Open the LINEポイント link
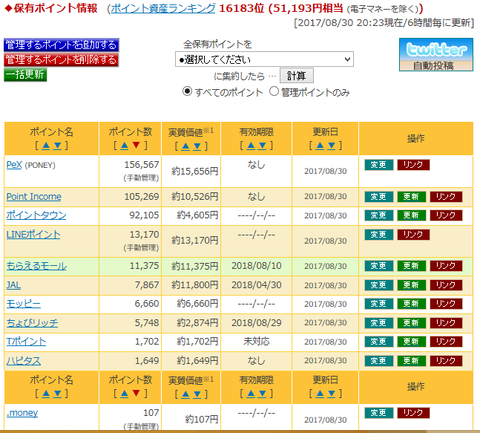 click(x=33, y=234)
